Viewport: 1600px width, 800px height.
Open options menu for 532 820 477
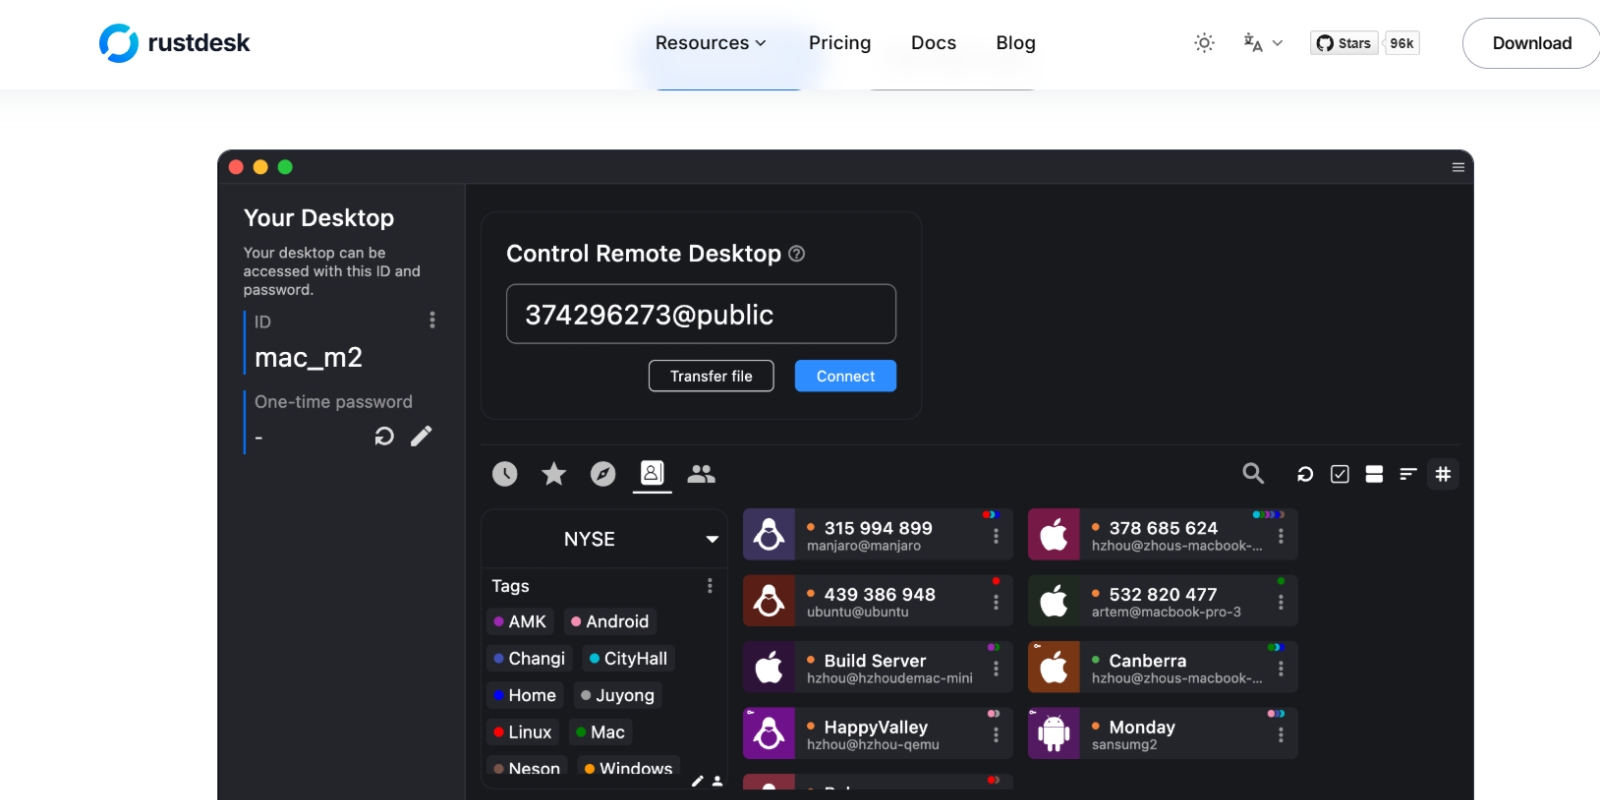(1281, 602)
